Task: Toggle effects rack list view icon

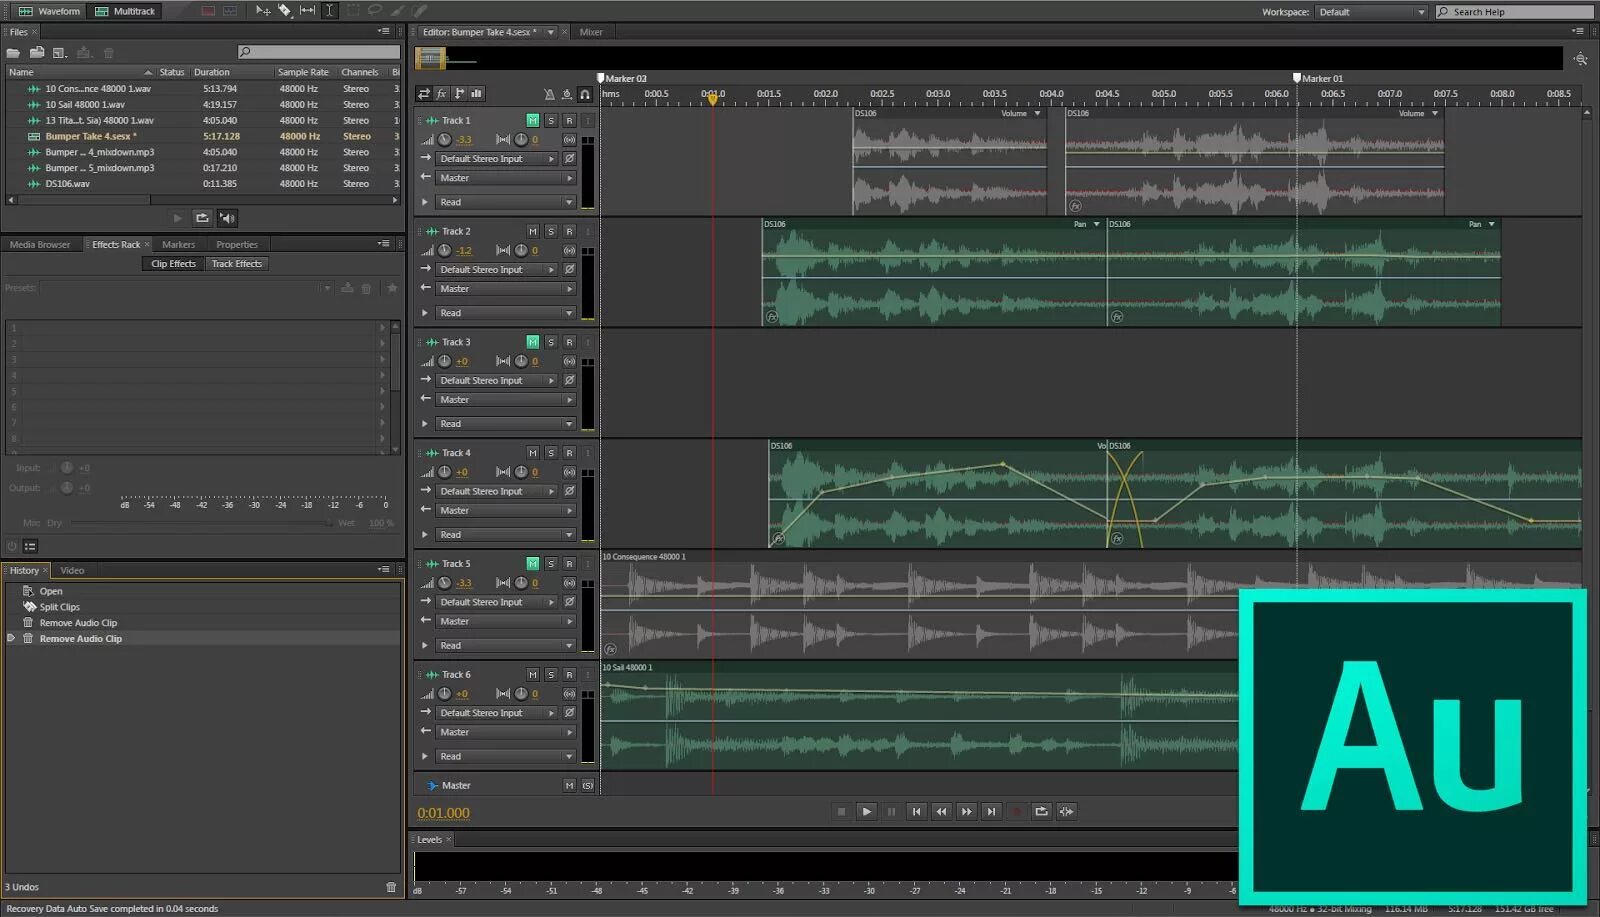Action: click(x=30, y=546)
